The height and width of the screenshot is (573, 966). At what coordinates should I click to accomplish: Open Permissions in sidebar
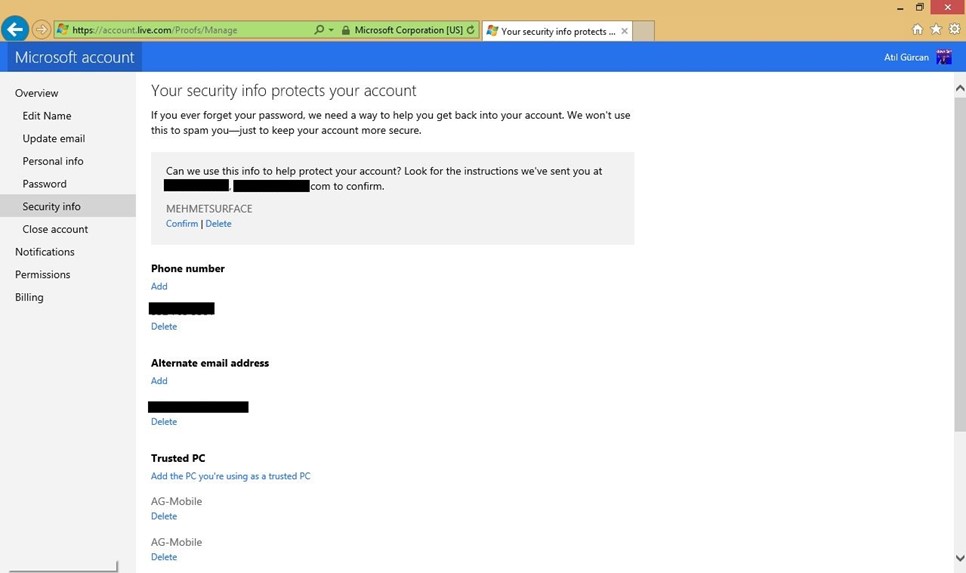[x=43, y=275]
